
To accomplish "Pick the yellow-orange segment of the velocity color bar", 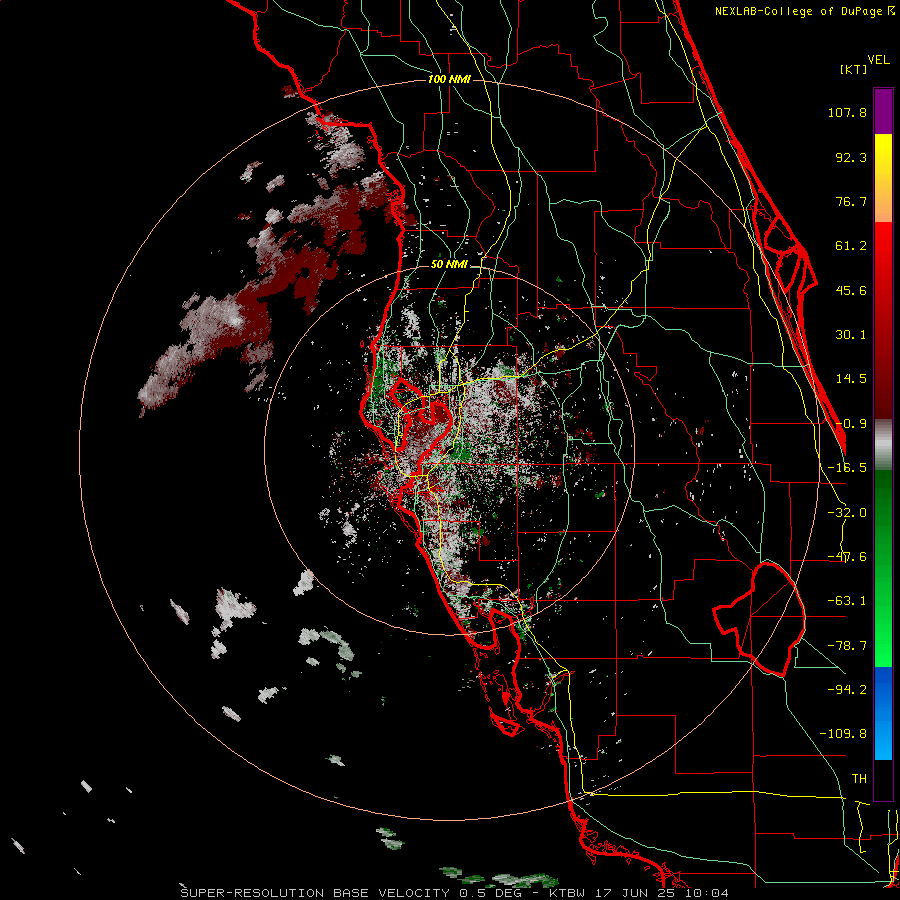I will 883,178.
